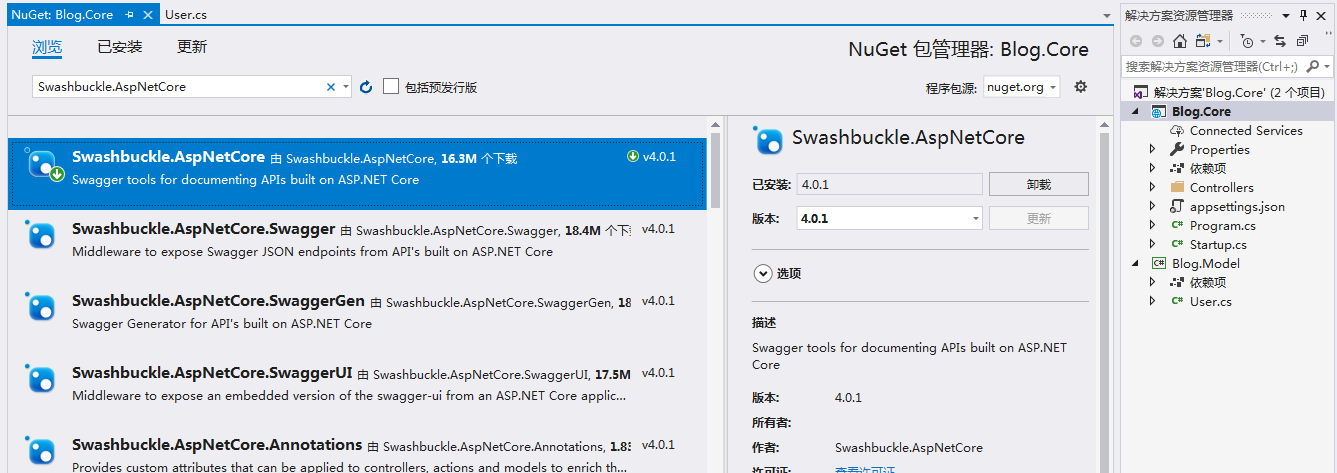Screen dimensions: 1337x473
Task: Select the Swashbuckle.AspNetCore.Annotations package row
Action: 357,452
